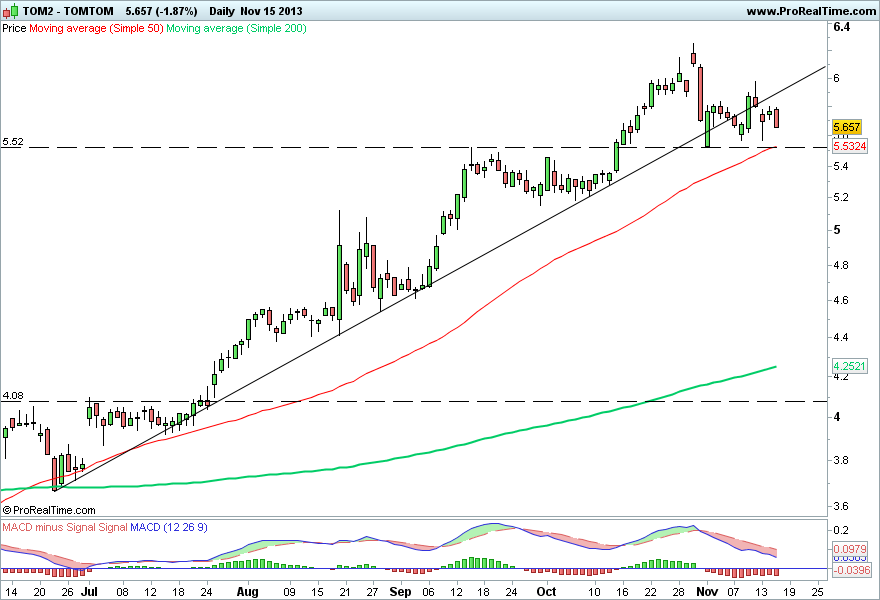Click the Sep month label on time axis
The image size is (880, 600).
400,592
